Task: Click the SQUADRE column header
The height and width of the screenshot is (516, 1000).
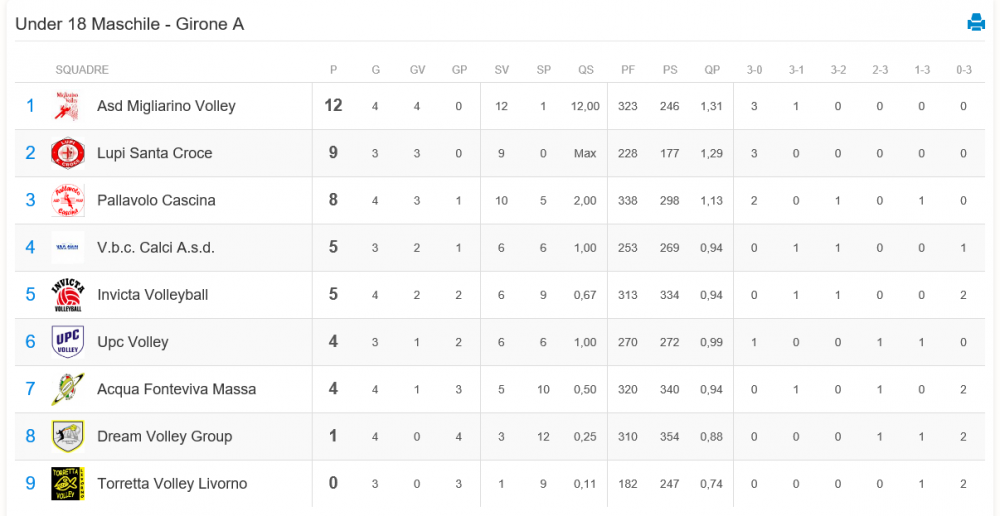Action: (x=82, y=70)
